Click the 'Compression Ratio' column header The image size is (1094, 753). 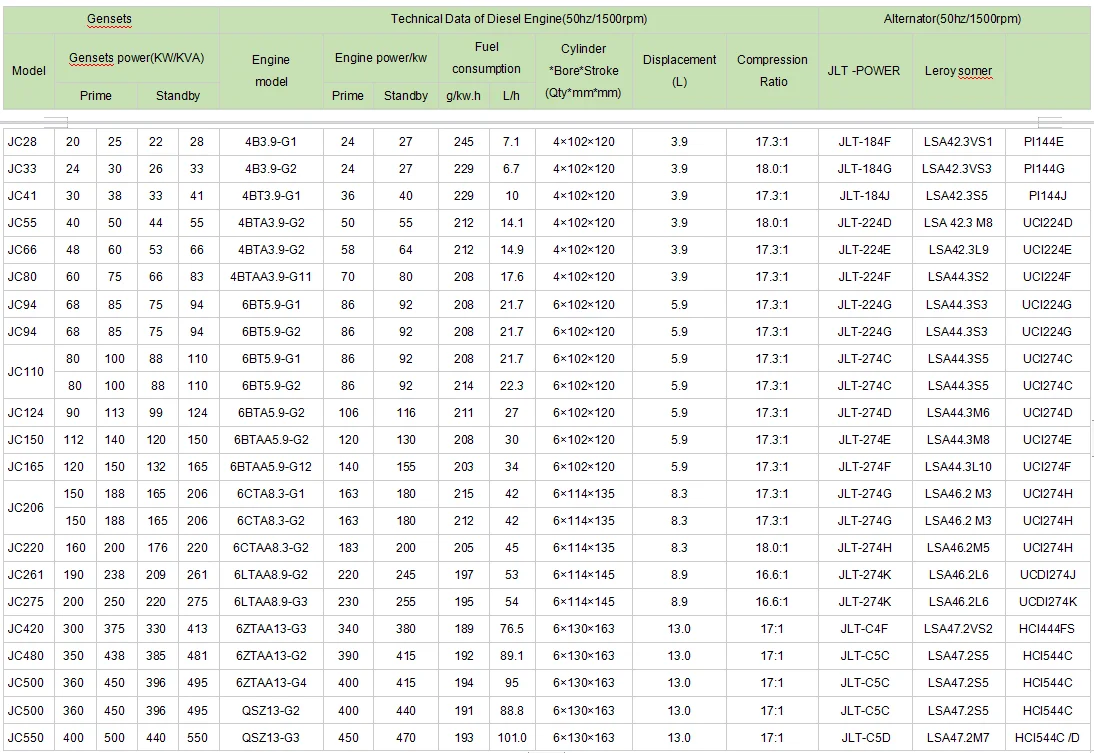[772, 71]
